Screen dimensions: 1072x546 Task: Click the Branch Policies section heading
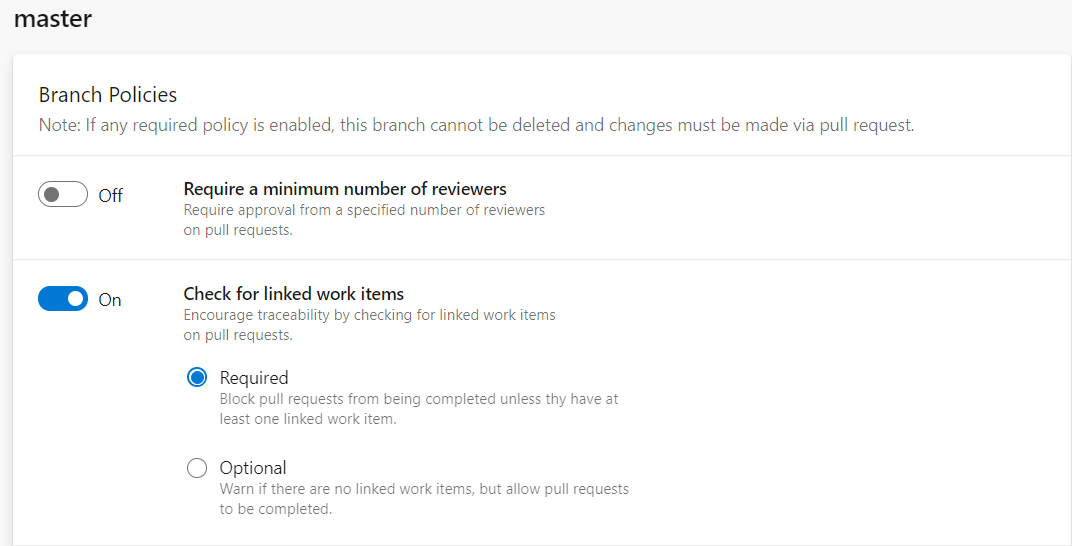[108, 94]
